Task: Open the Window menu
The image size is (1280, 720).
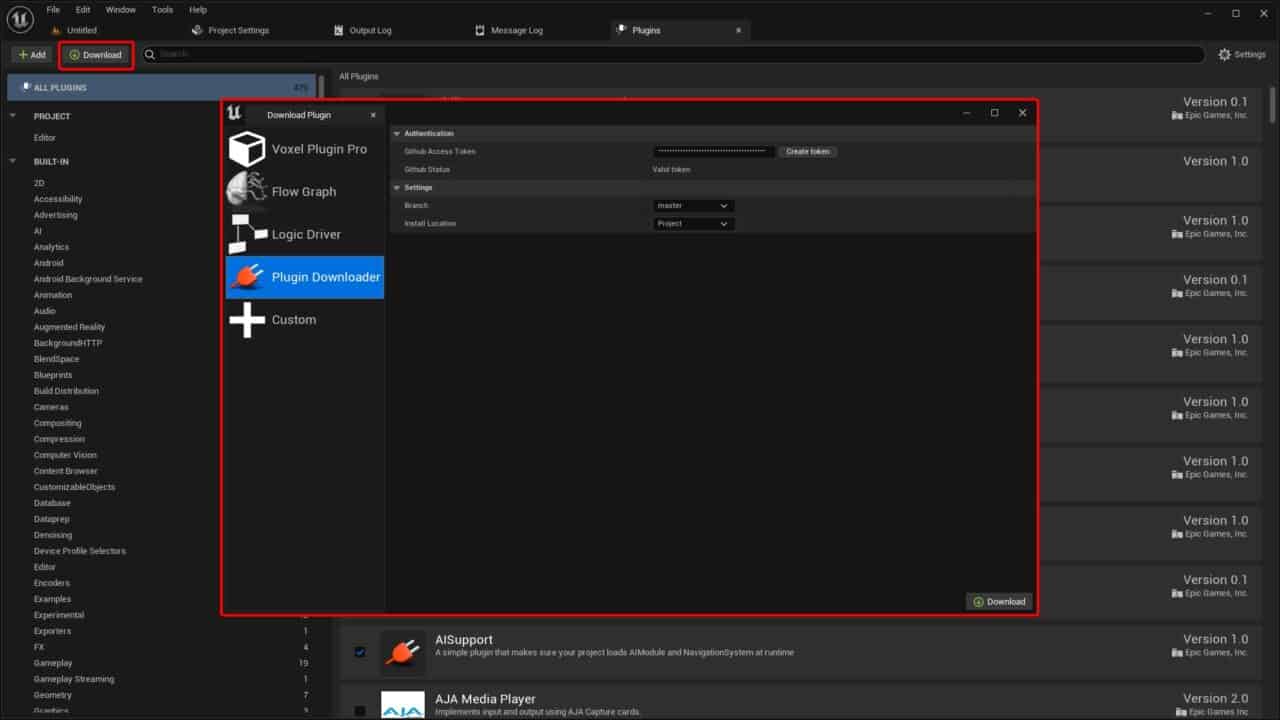Action: coord(120,9)
